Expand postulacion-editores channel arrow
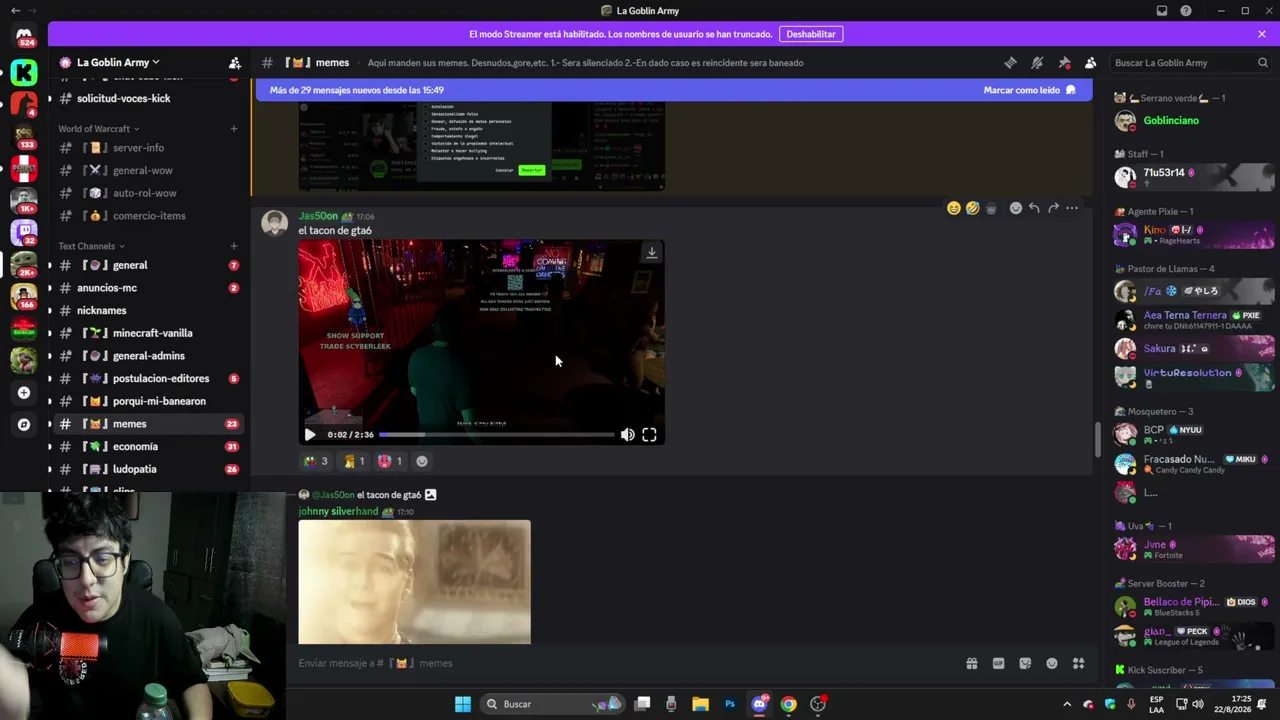Viewport: 1280px width, 720px height. tap(50, 379)
